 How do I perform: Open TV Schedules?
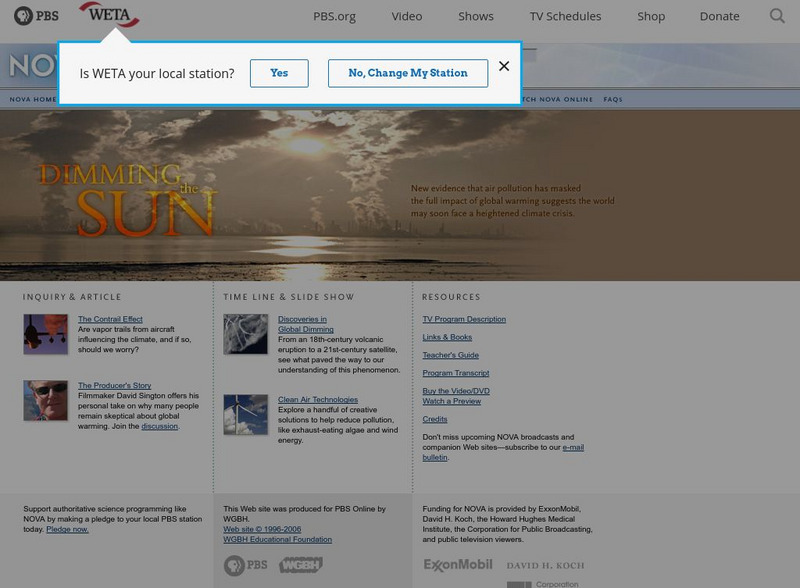(x=566, y=16)
